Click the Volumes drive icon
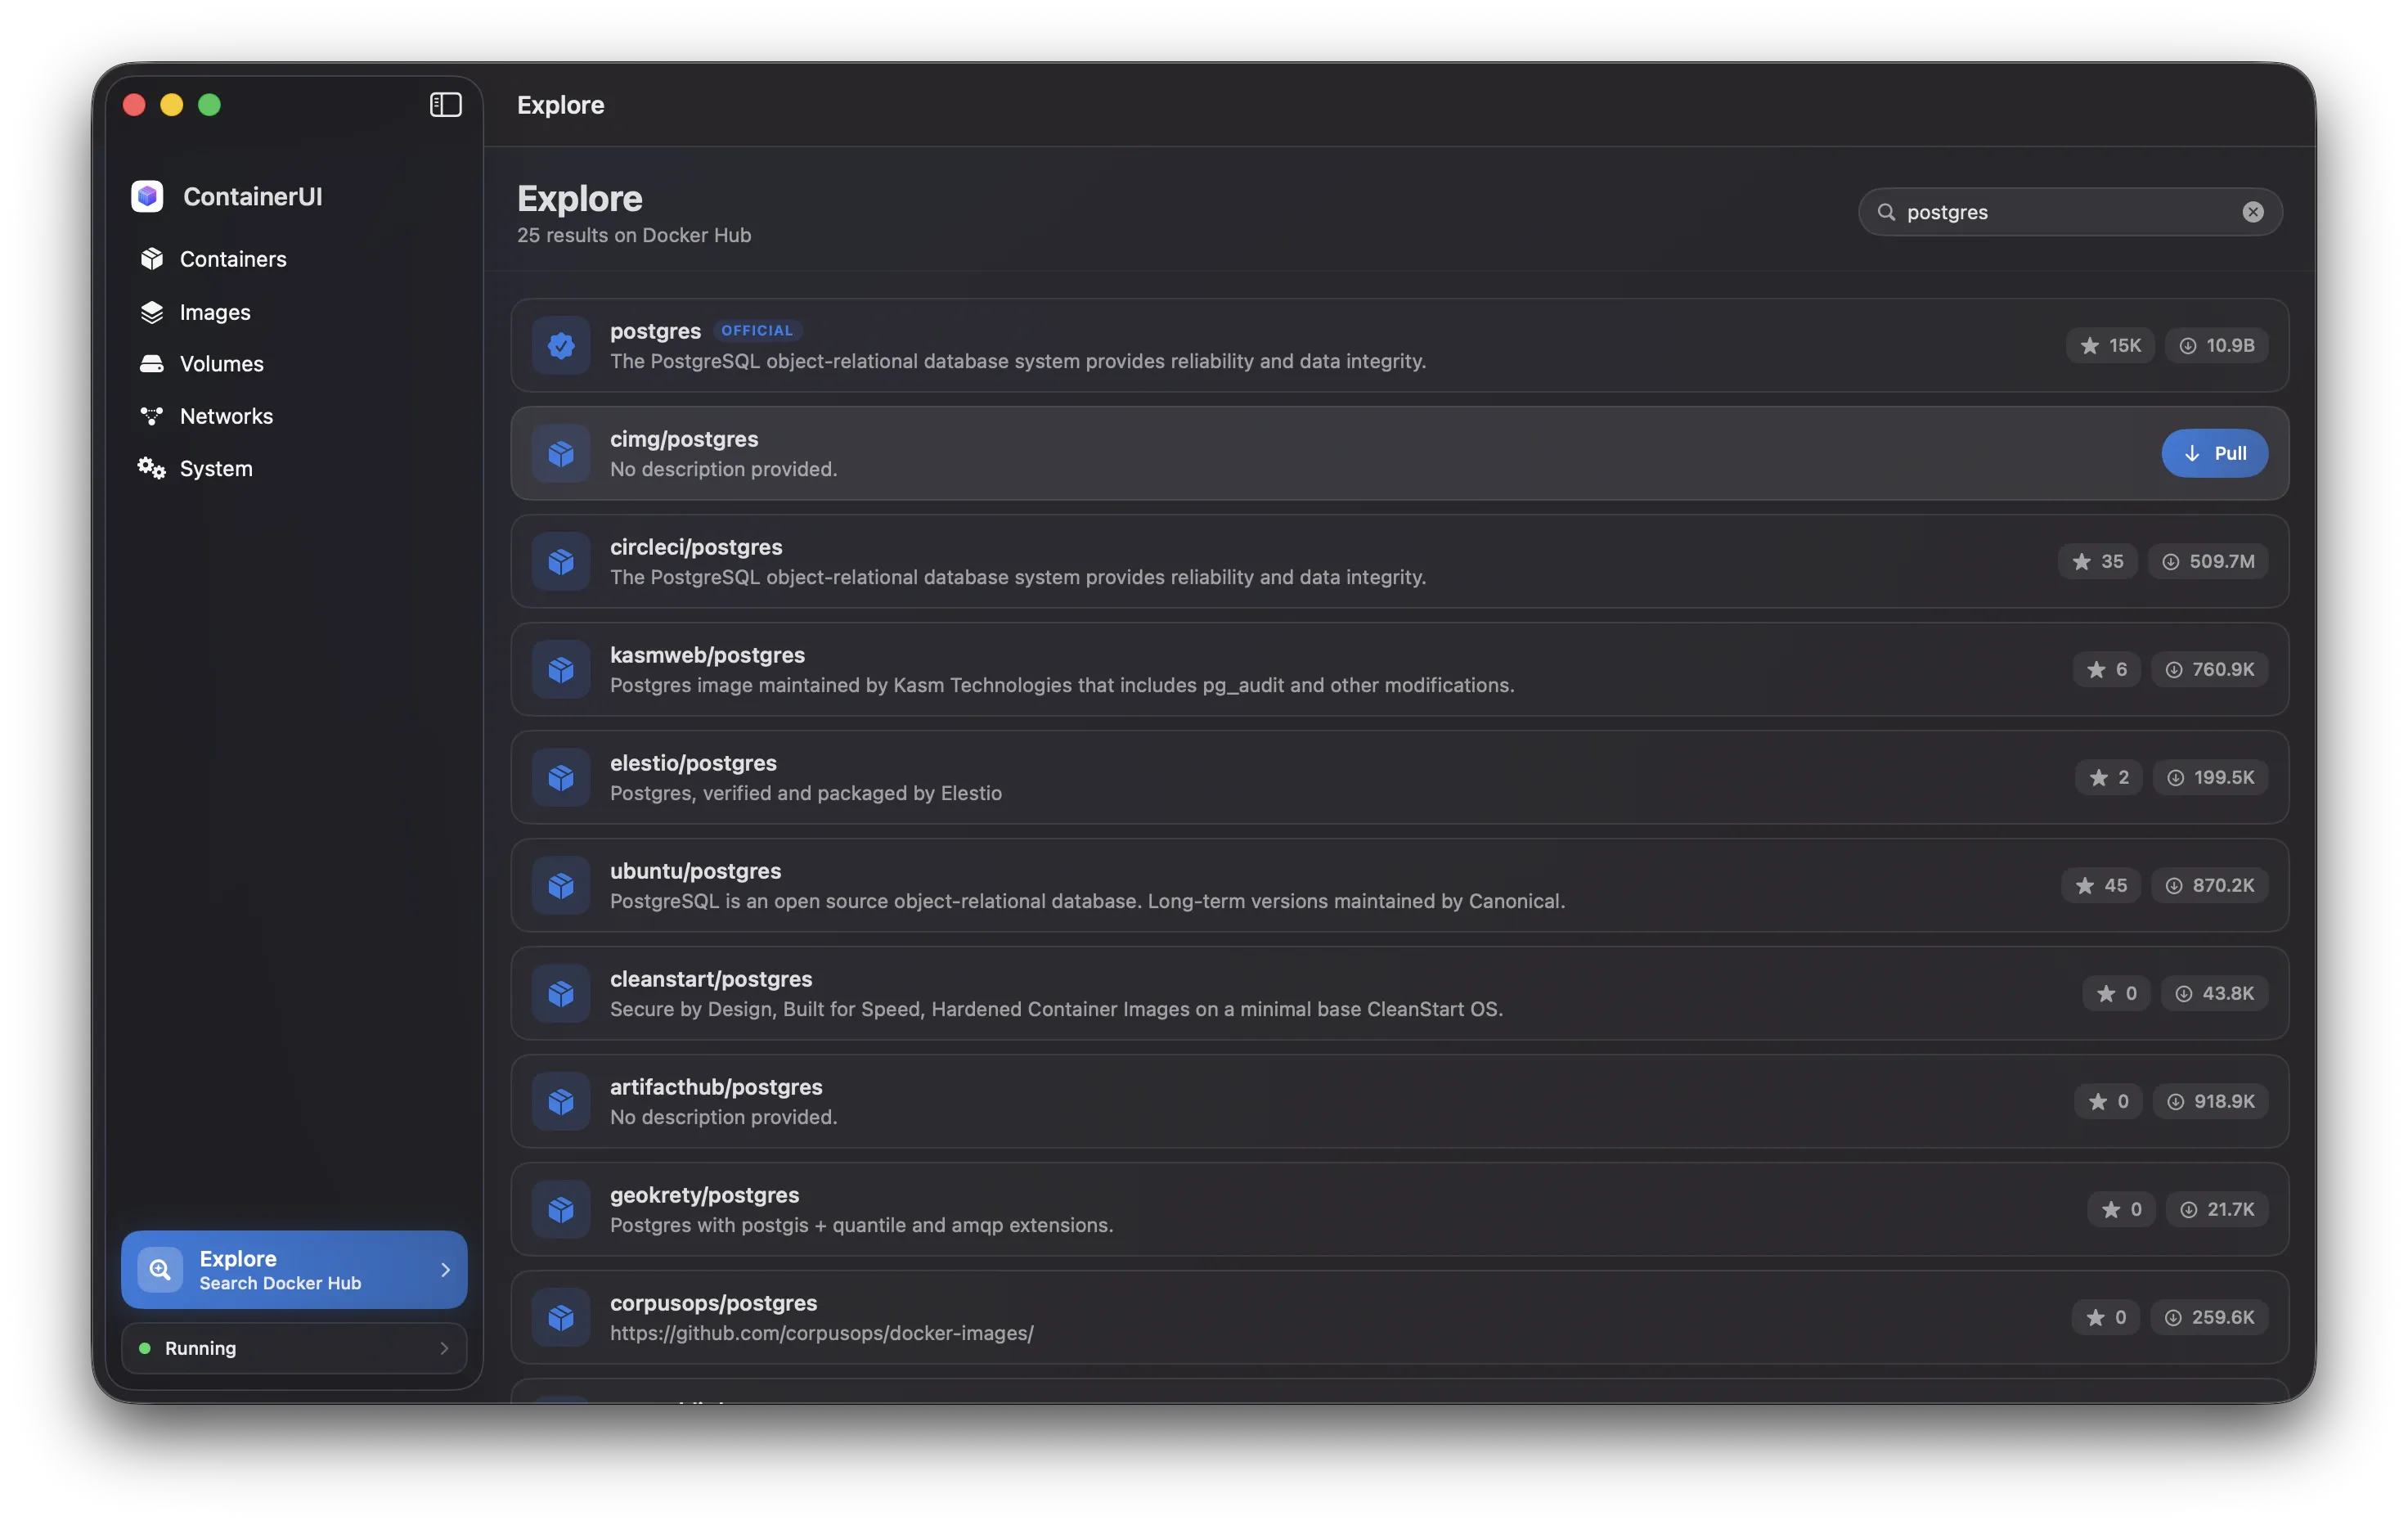Viewport: 2408px width, 1525px height. pos(152,364)
